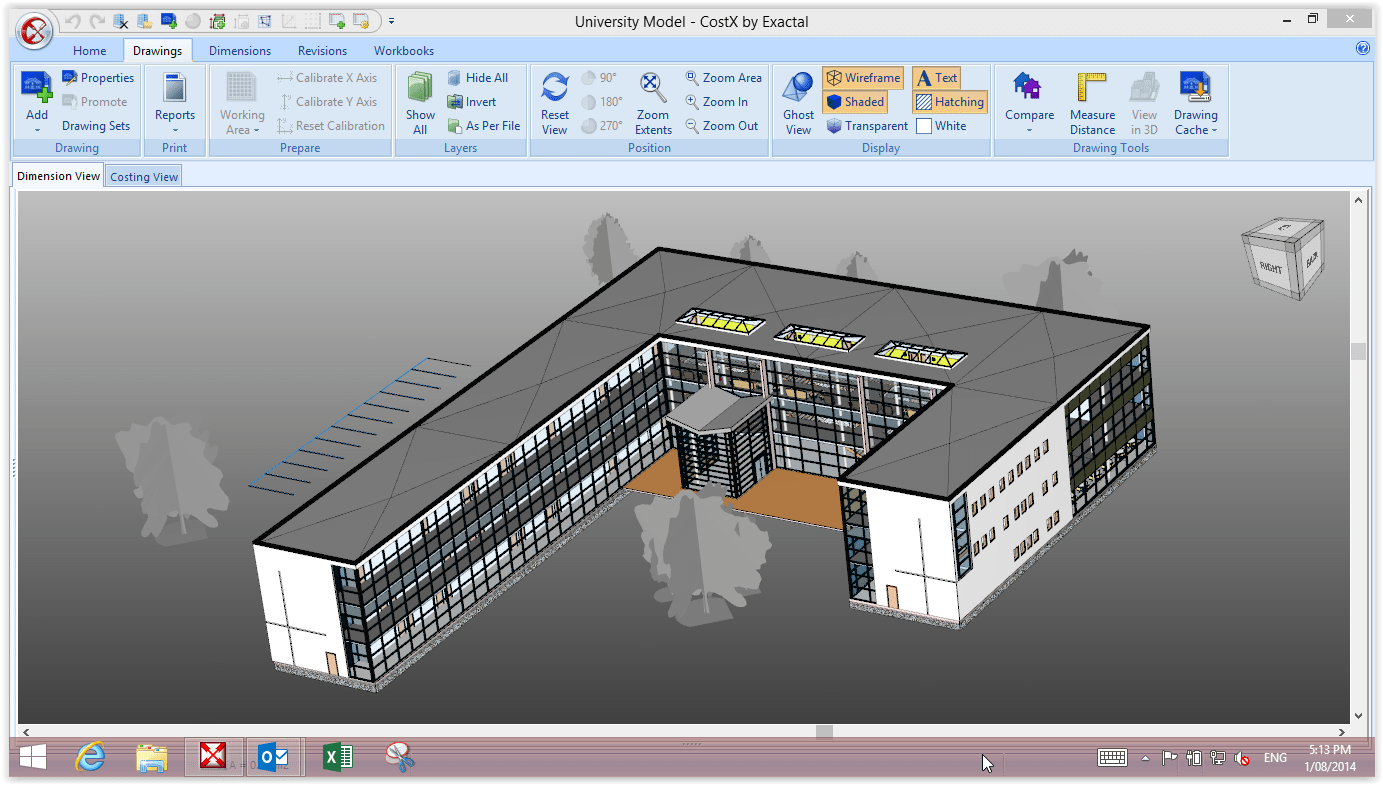Click the Reports icon
1383x785 pixels.
175,88
